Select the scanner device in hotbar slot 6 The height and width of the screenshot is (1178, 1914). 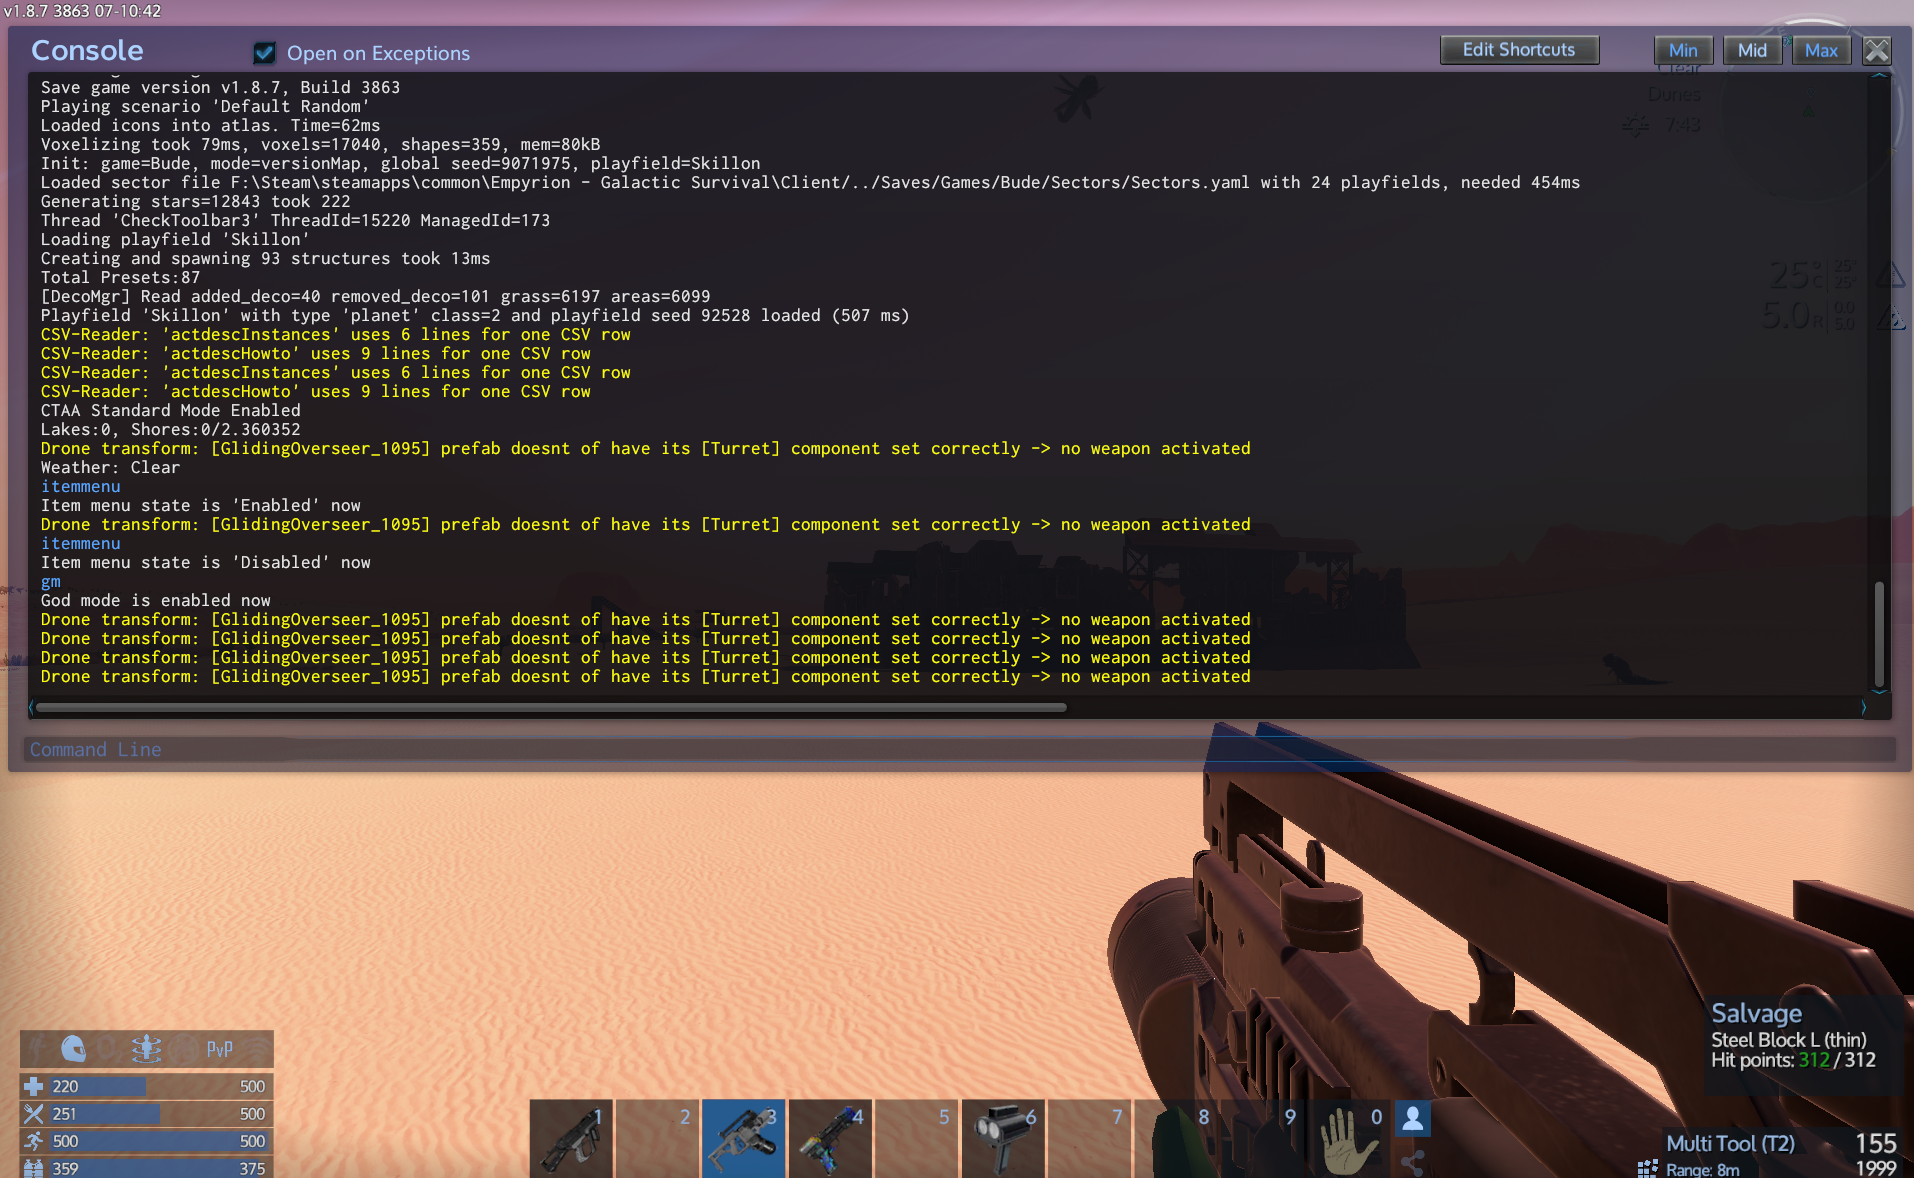click(x=1003, y=1139)
